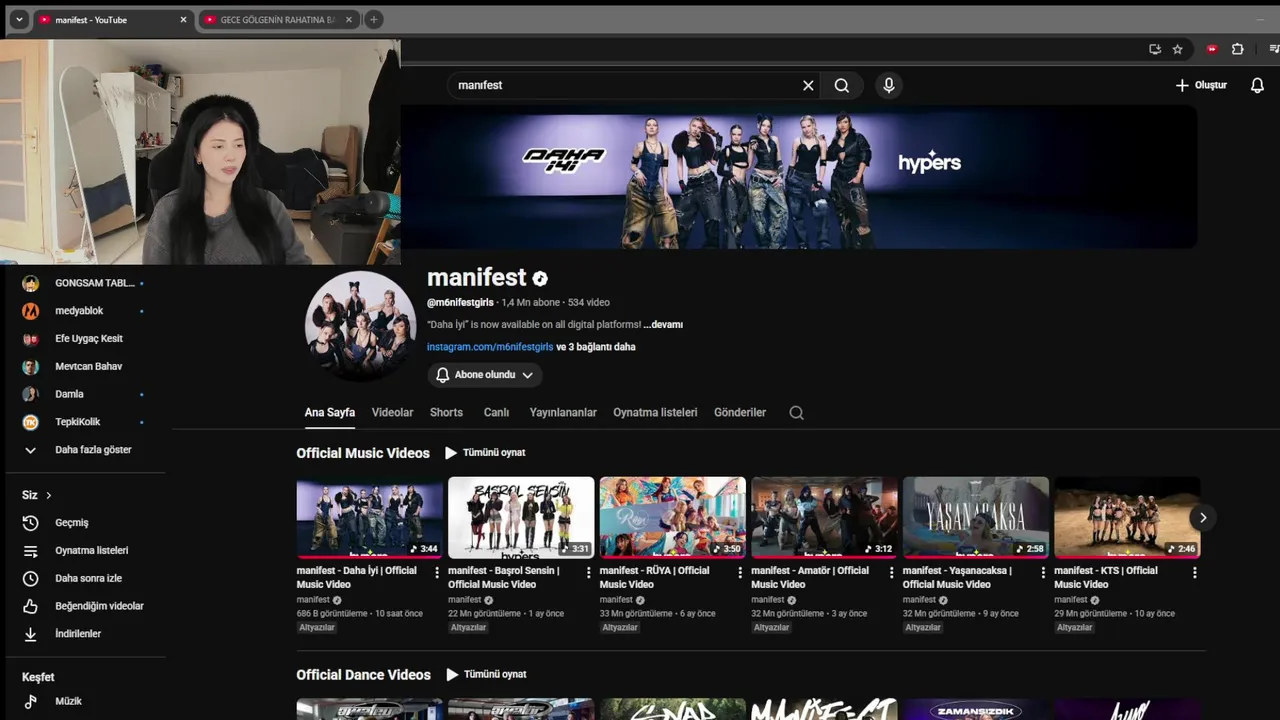Open the Shorts channel tab

pyautogui.click(x=446, y=412)
